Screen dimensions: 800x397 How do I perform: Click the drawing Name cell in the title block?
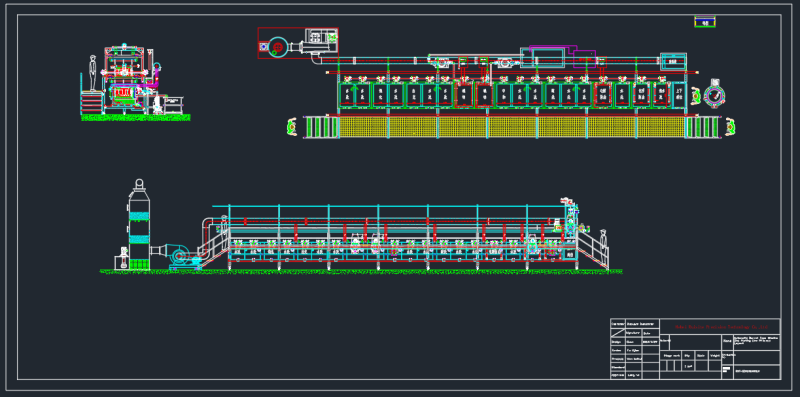[x=728, y=340]
